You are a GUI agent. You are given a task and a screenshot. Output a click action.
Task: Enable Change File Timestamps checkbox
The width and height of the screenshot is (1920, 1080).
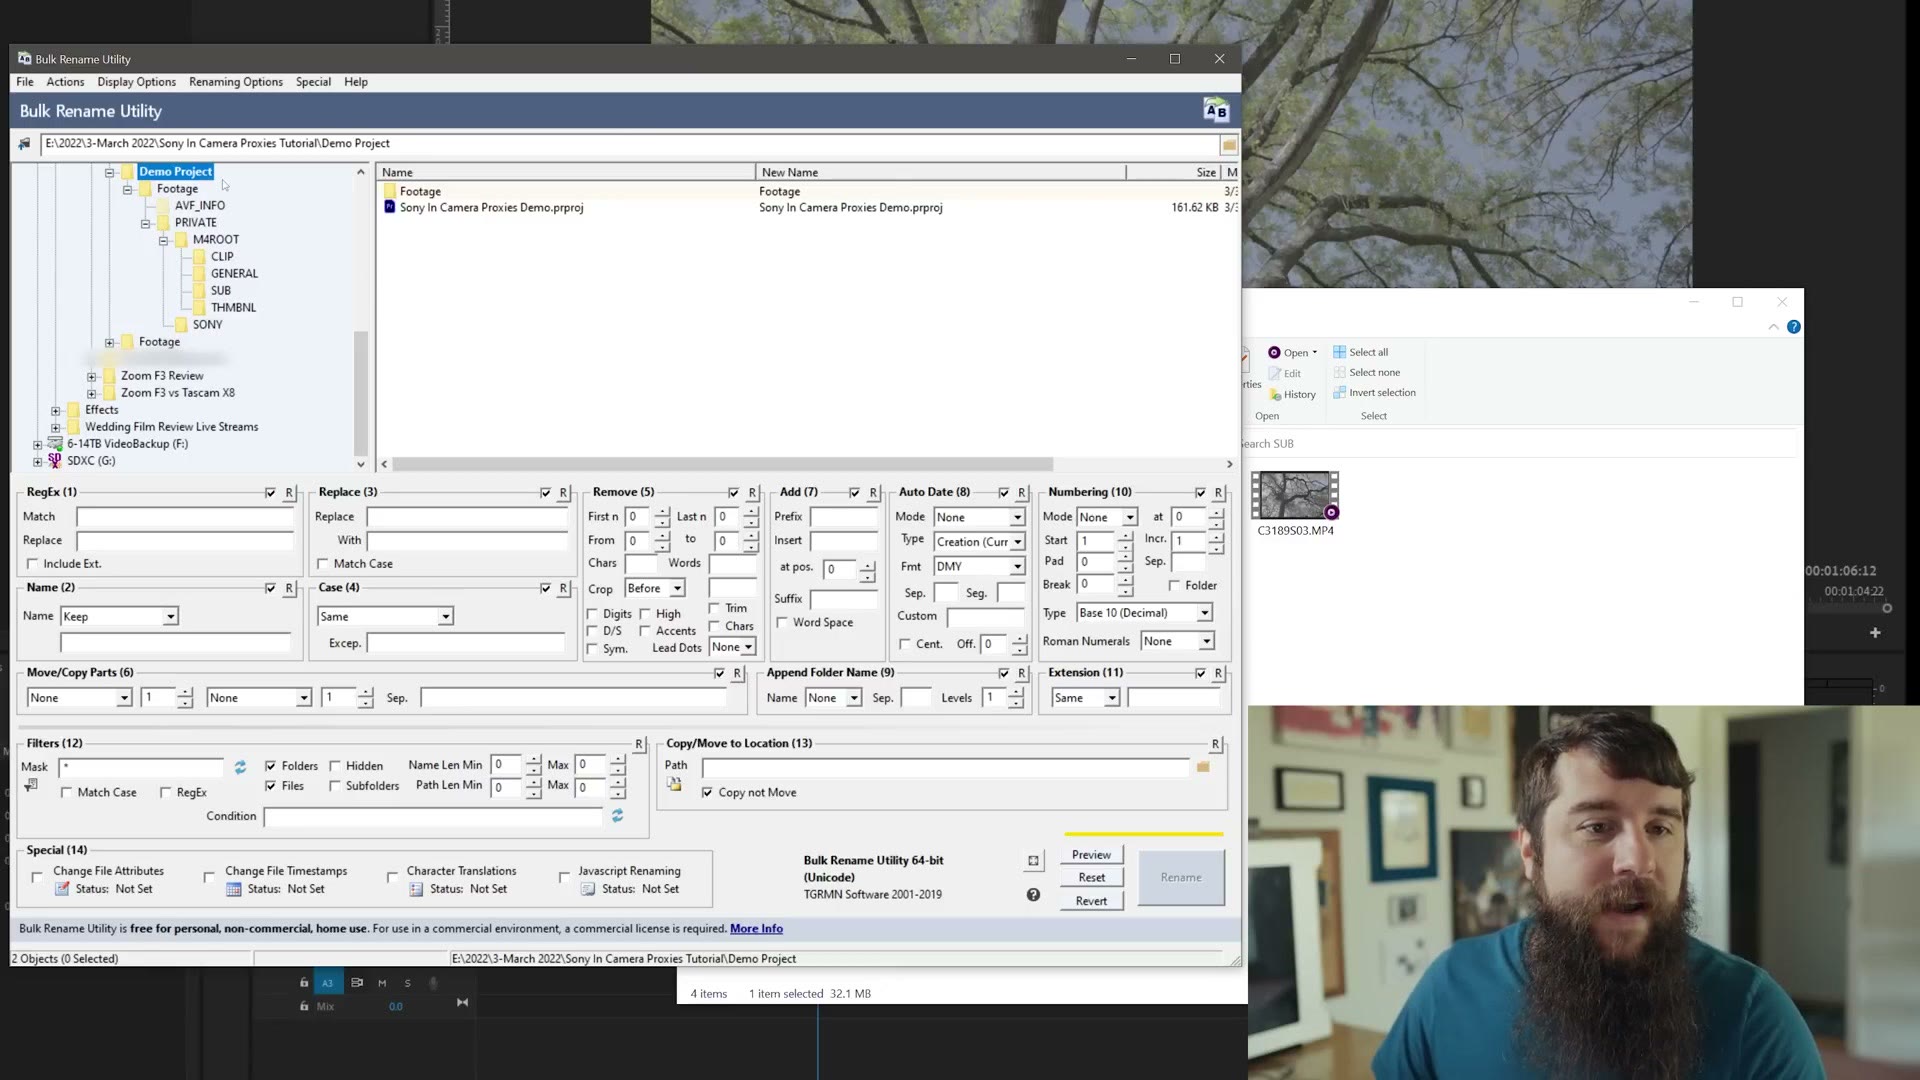pyautogui.click(x=208, y=877)
